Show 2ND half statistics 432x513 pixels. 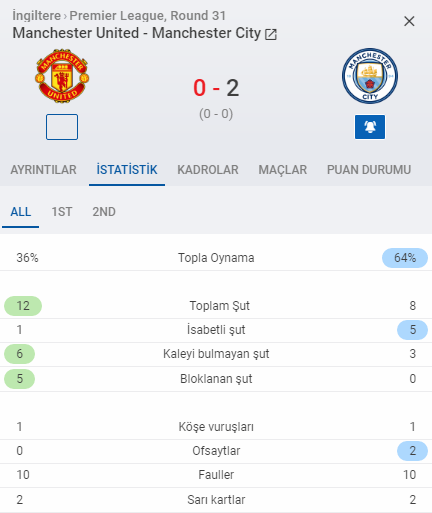click(x=104, y=212)
